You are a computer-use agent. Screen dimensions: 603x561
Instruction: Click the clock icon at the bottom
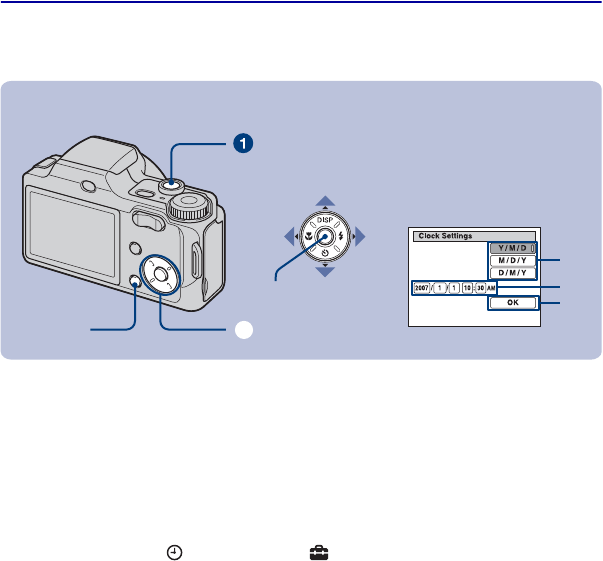(x=175, y=553)
